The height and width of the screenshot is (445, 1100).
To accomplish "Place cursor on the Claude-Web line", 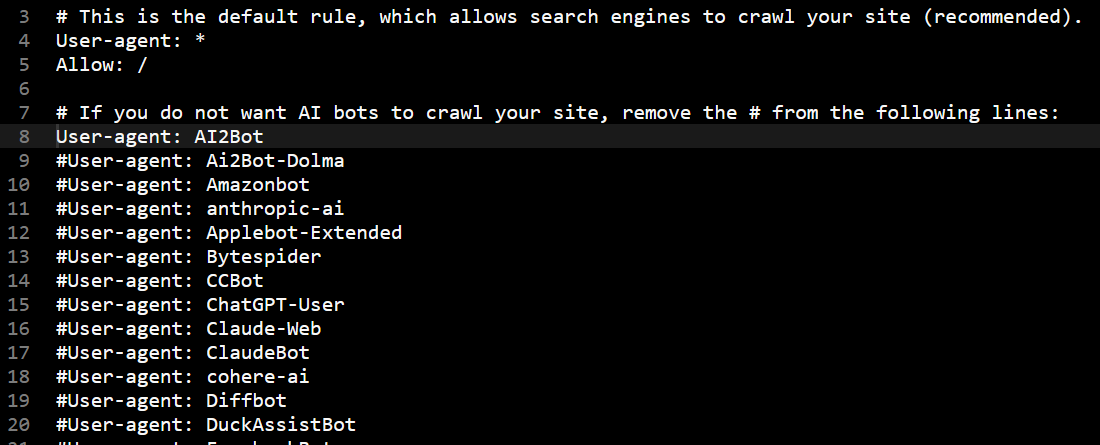I will pyautogui.click(x=188, y=329).
